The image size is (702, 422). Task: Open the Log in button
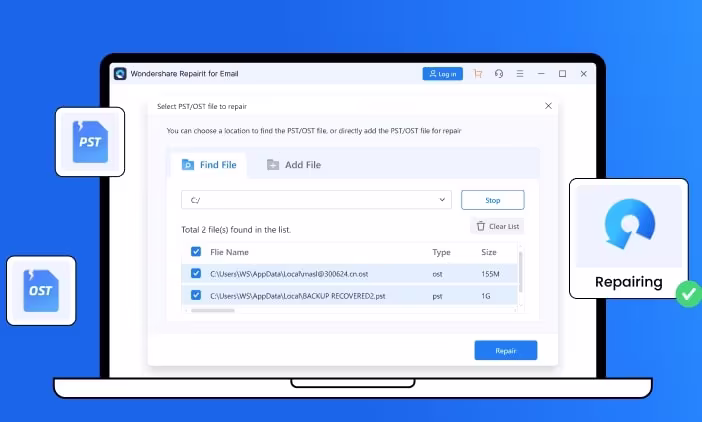442,74
